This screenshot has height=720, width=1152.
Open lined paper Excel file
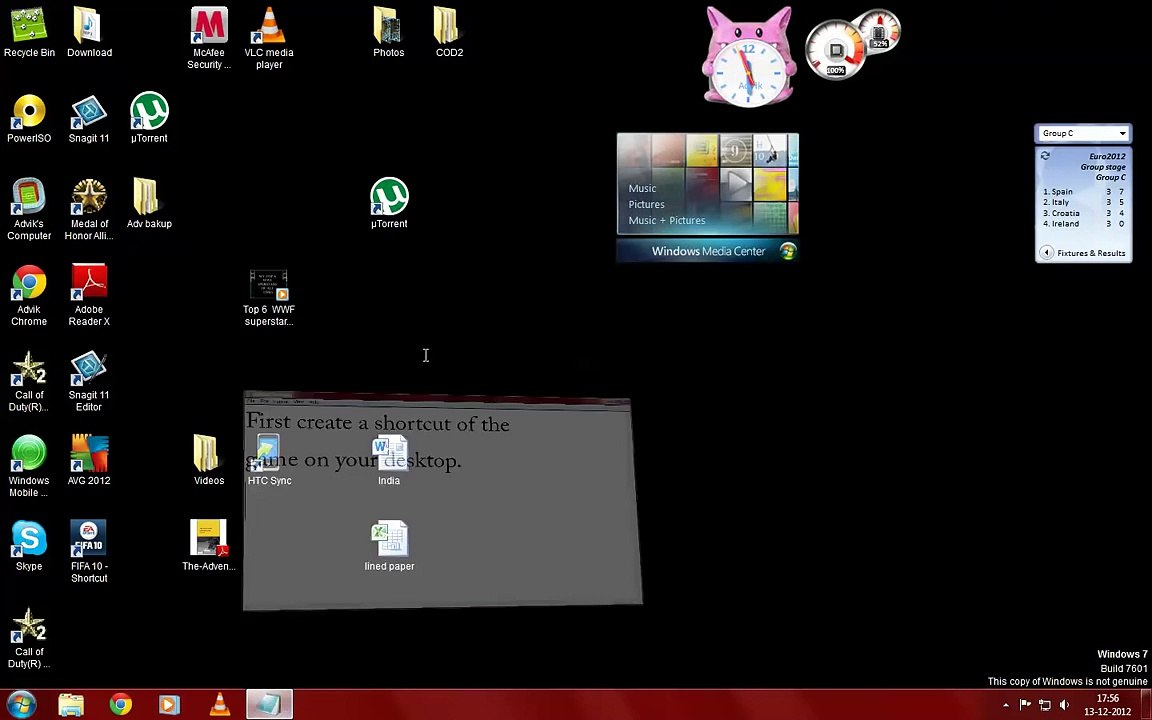389,546
